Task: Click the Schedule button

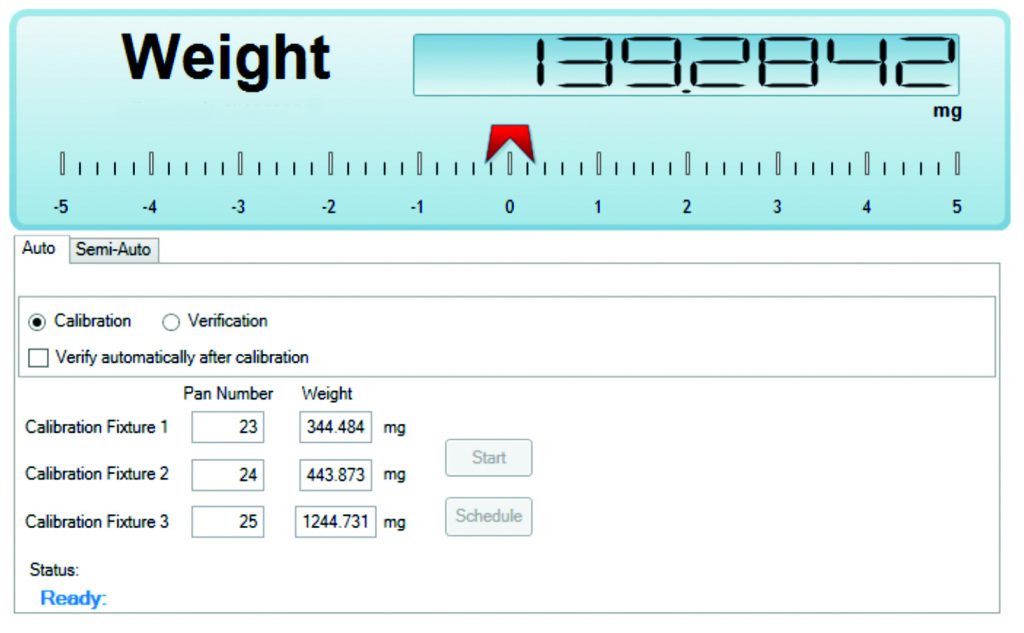Action: (488, 516)
